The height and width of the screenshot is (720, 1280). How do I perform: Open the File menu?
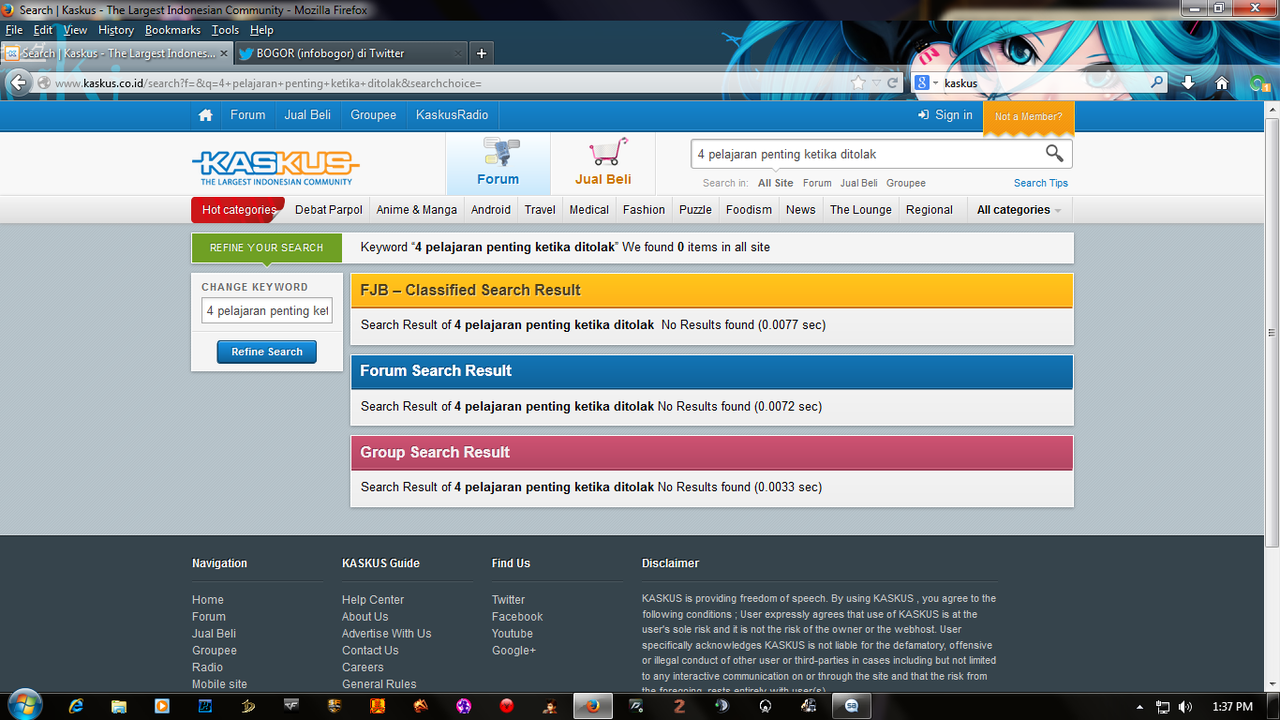(x=14, y=30)
